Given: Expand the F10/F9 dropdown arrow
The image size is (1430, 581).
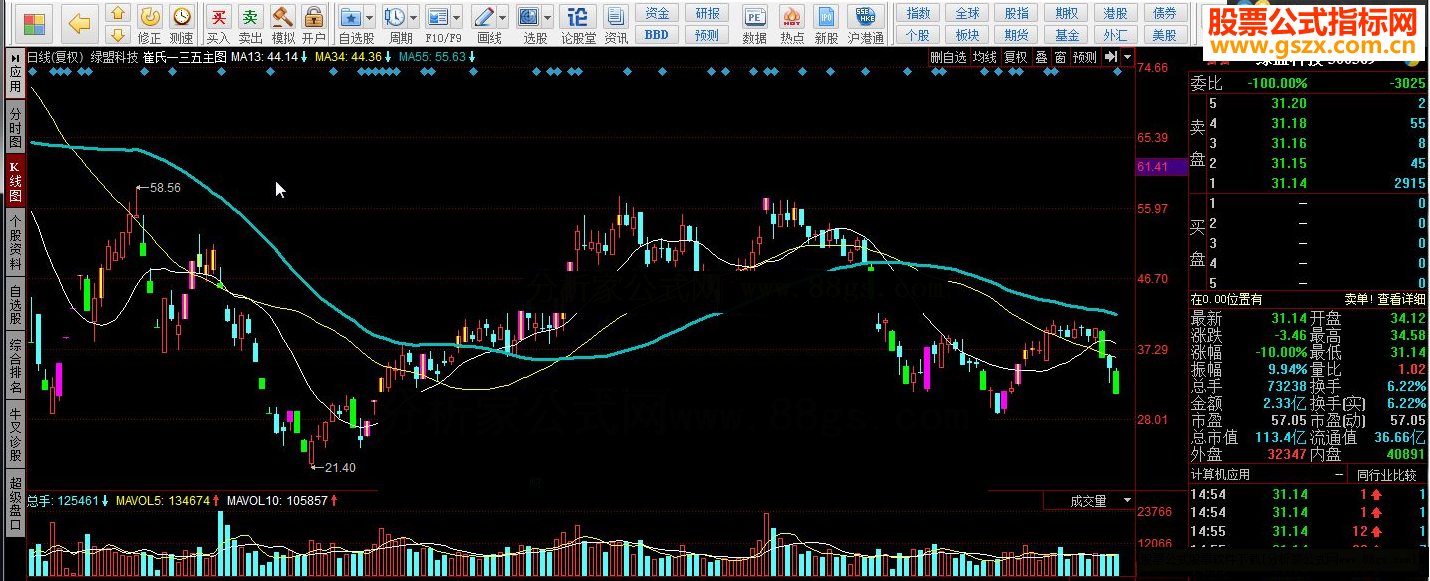Looking at the screenshot, I should tap(456, 18).
